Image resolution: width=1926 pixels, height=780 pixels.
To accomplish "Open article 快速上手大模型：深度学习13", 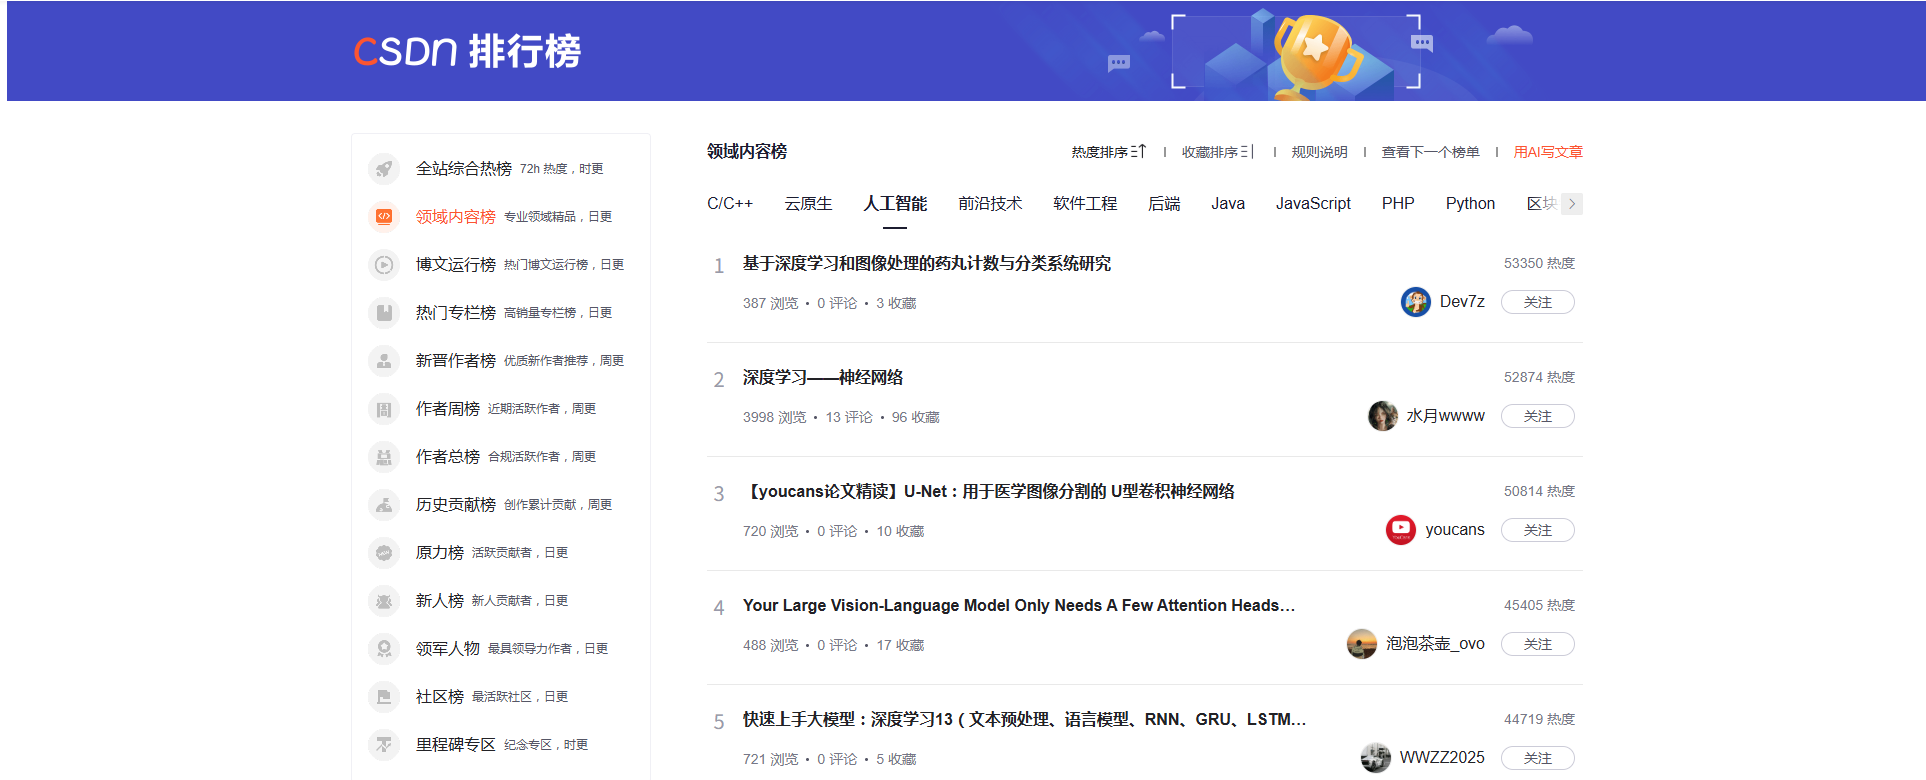I will tap(1024, 720).
